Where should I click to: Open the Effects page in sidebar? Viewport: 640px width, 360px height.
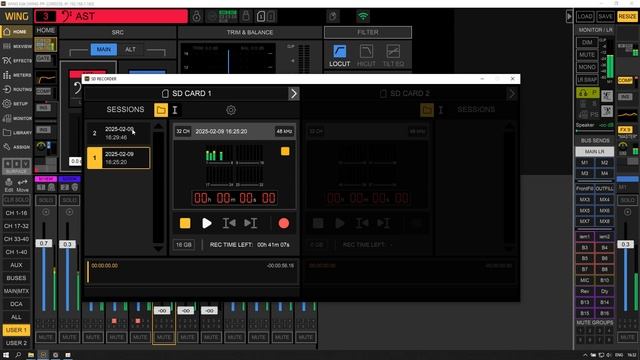[x=16, y=60]
